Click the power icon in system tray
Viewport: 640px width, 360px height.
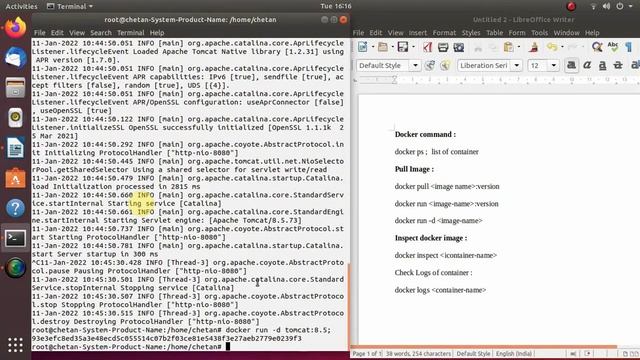(620, 6)
